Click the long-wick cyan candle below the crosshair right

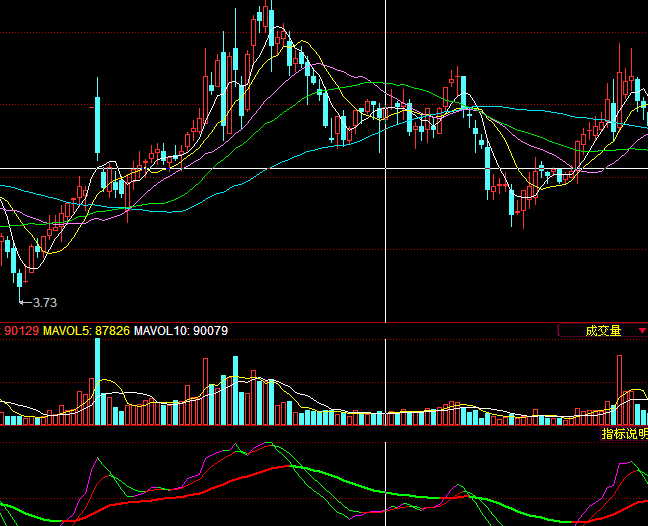tap(512, 205)
